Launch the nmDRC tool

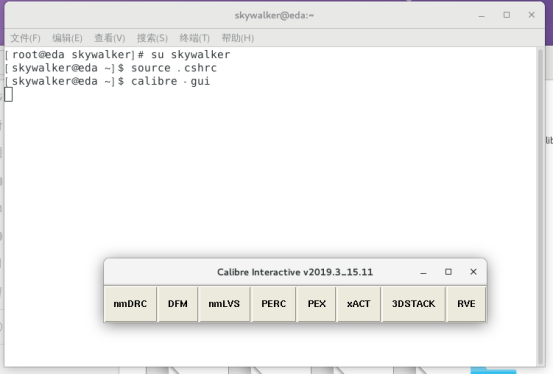pyautogui.click(x=130, y=304)
